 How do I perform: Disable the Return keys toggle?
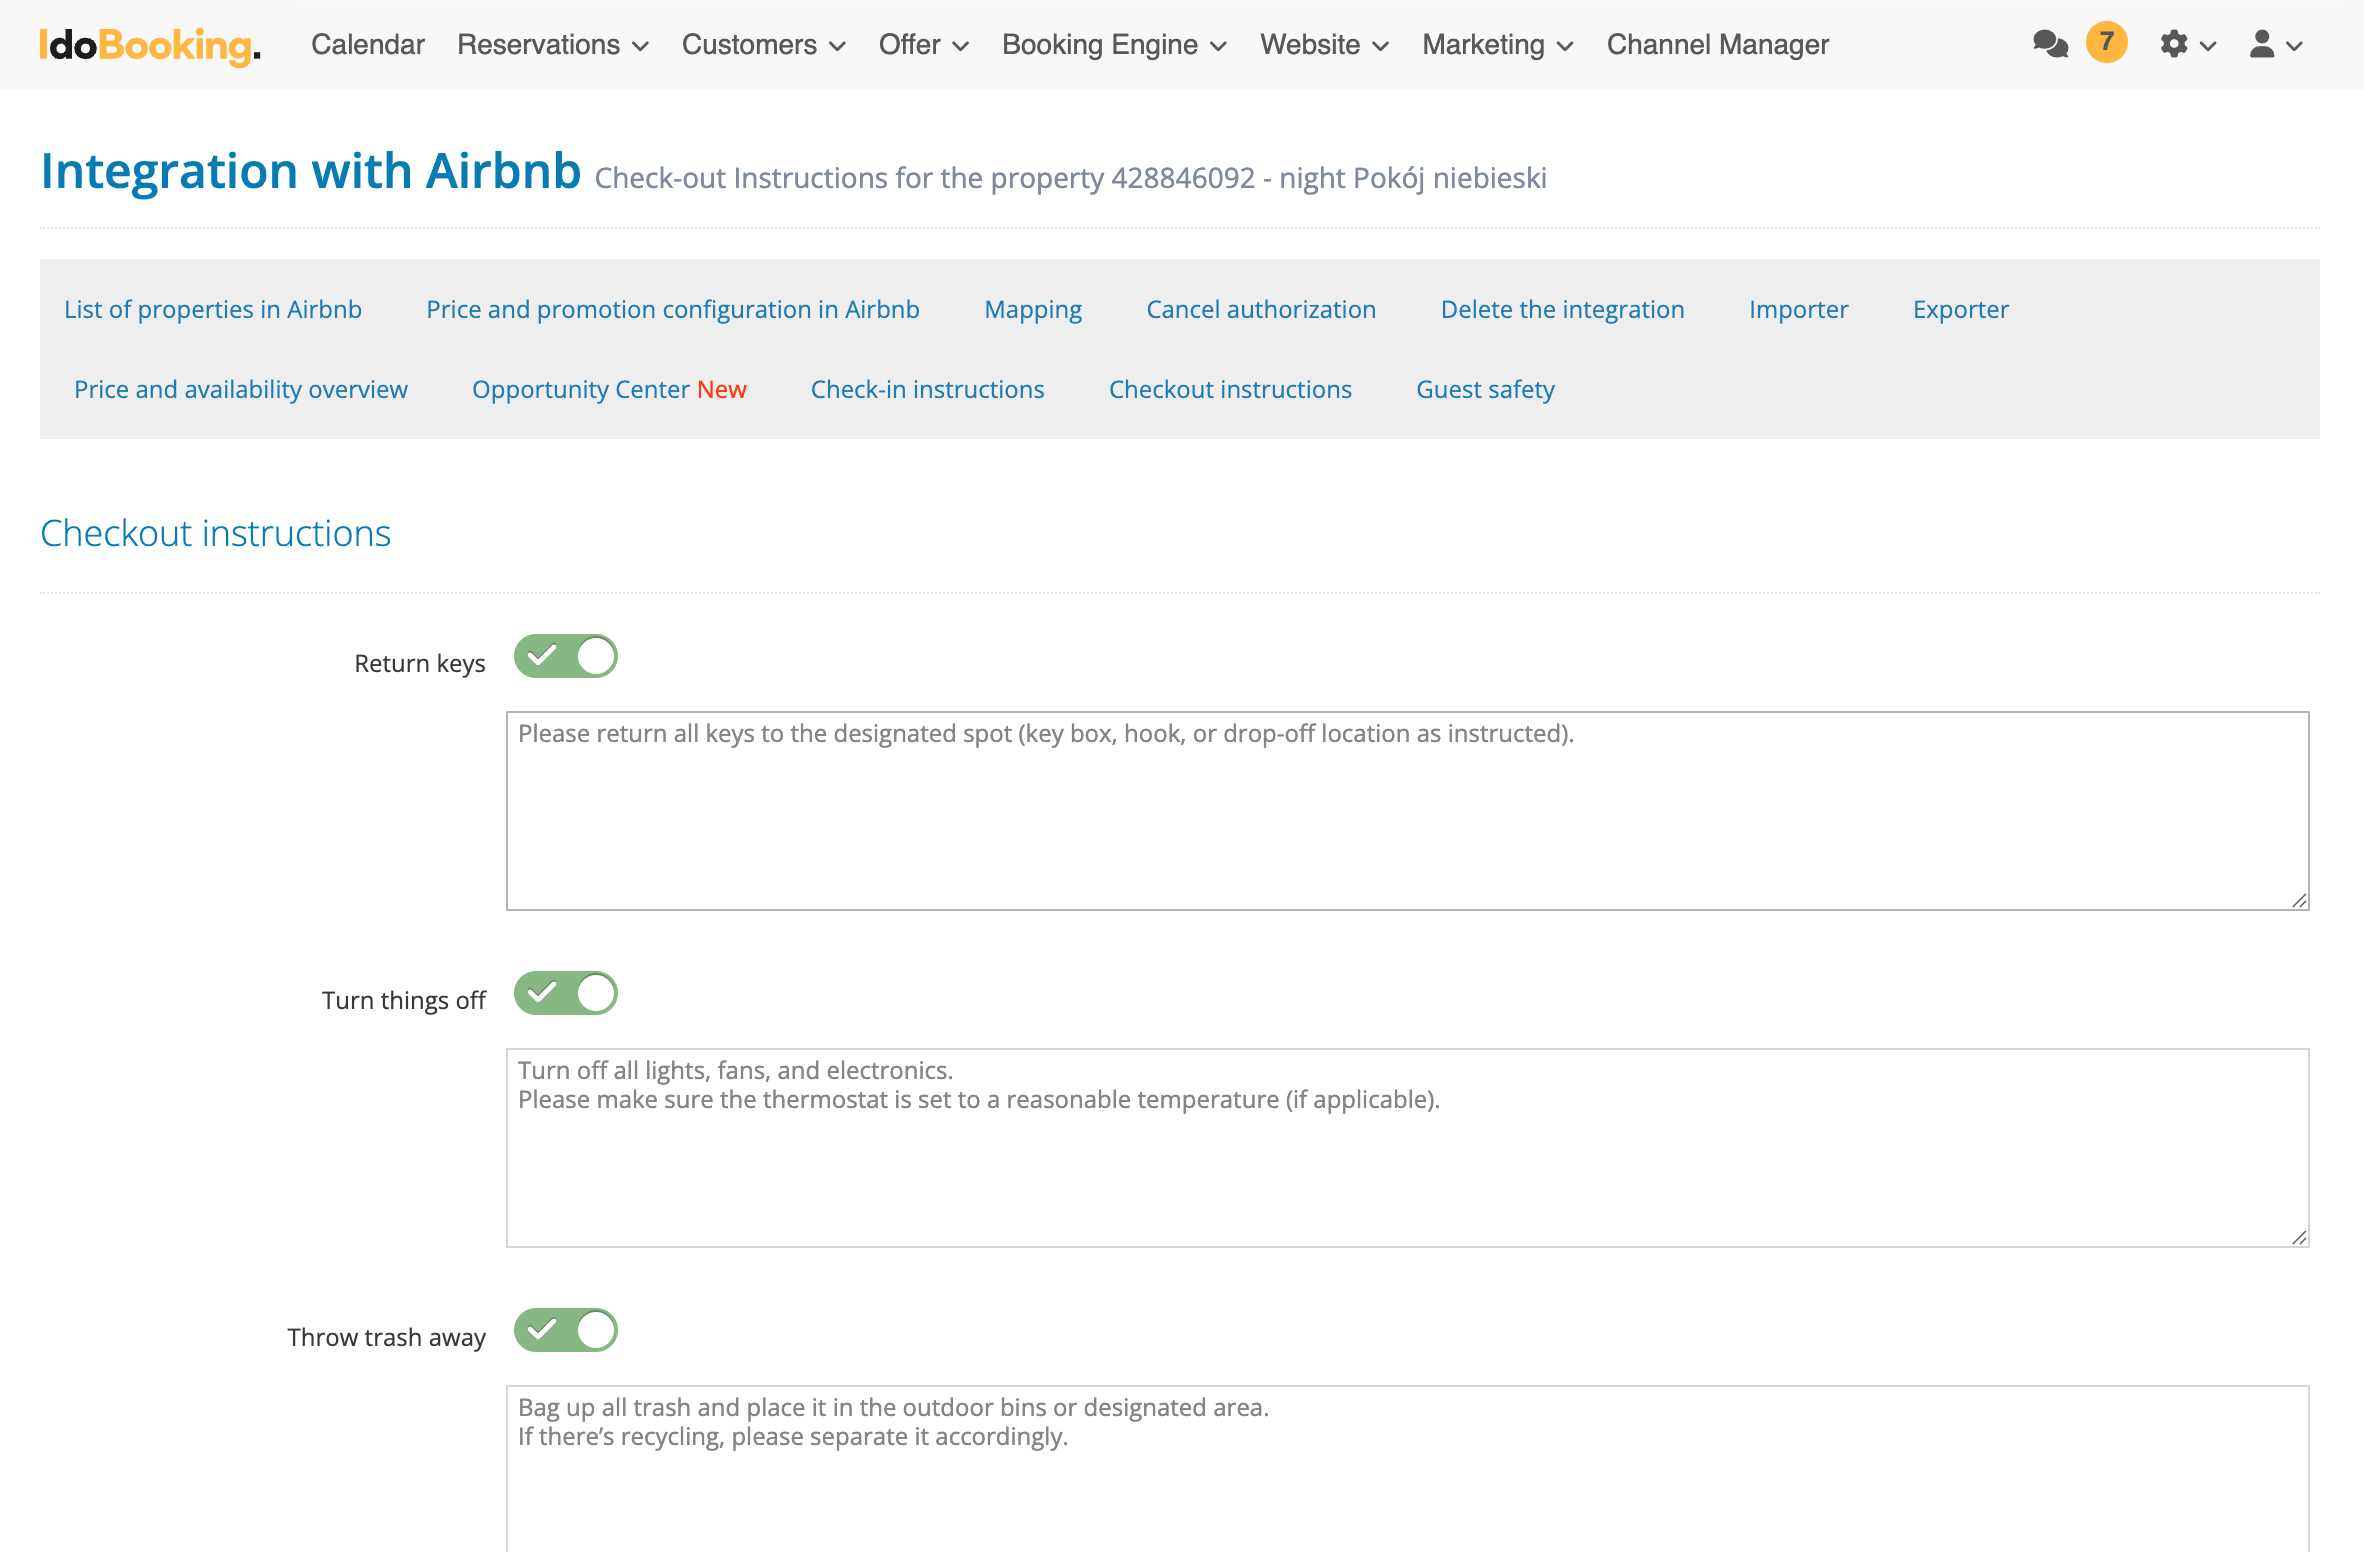(566, 657)
